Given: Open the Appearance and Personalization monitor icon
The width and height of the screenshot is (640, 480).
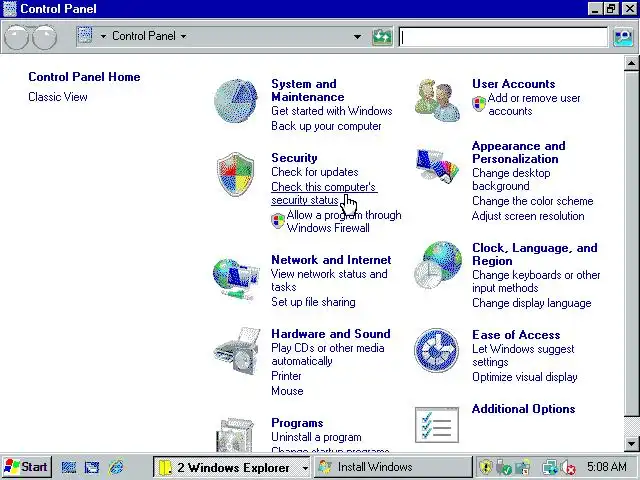Looking at the screenshot, I should pyautogui.click(x=437, y=166).
